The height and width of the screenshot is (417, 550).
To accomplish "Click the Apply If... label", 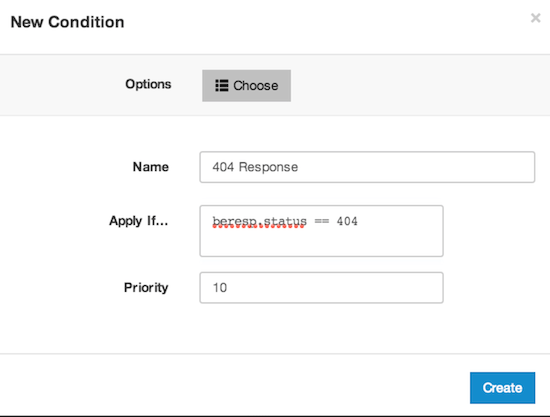I will (x=139, y=221).
